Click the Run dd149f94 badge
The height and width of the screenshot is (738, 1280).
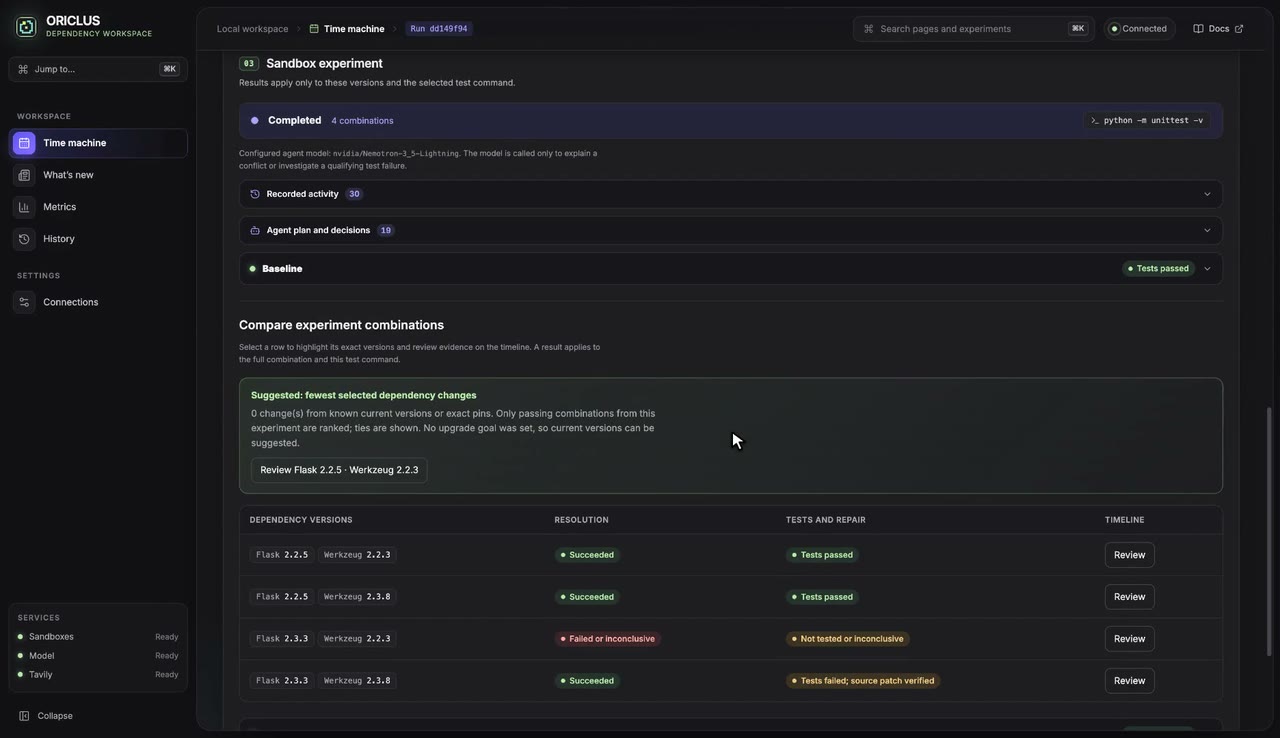[438, 29]
